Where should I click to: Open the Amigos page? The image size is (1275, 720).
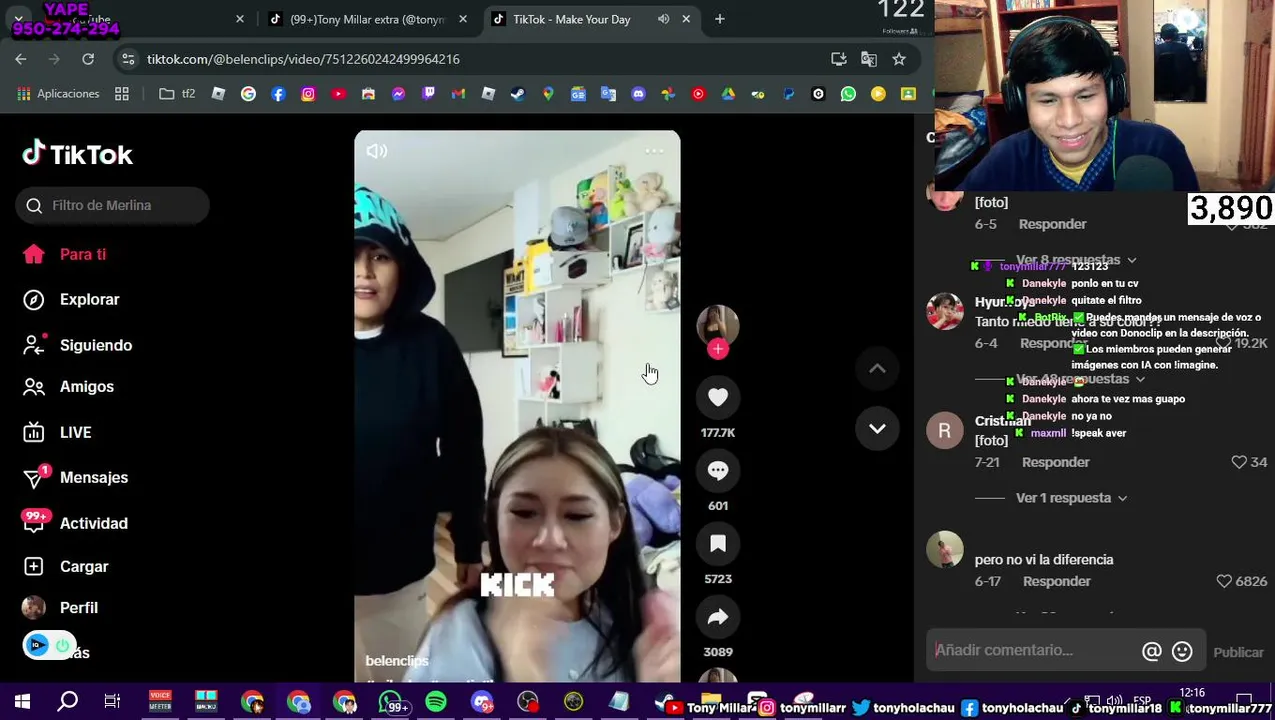point(68,386)
